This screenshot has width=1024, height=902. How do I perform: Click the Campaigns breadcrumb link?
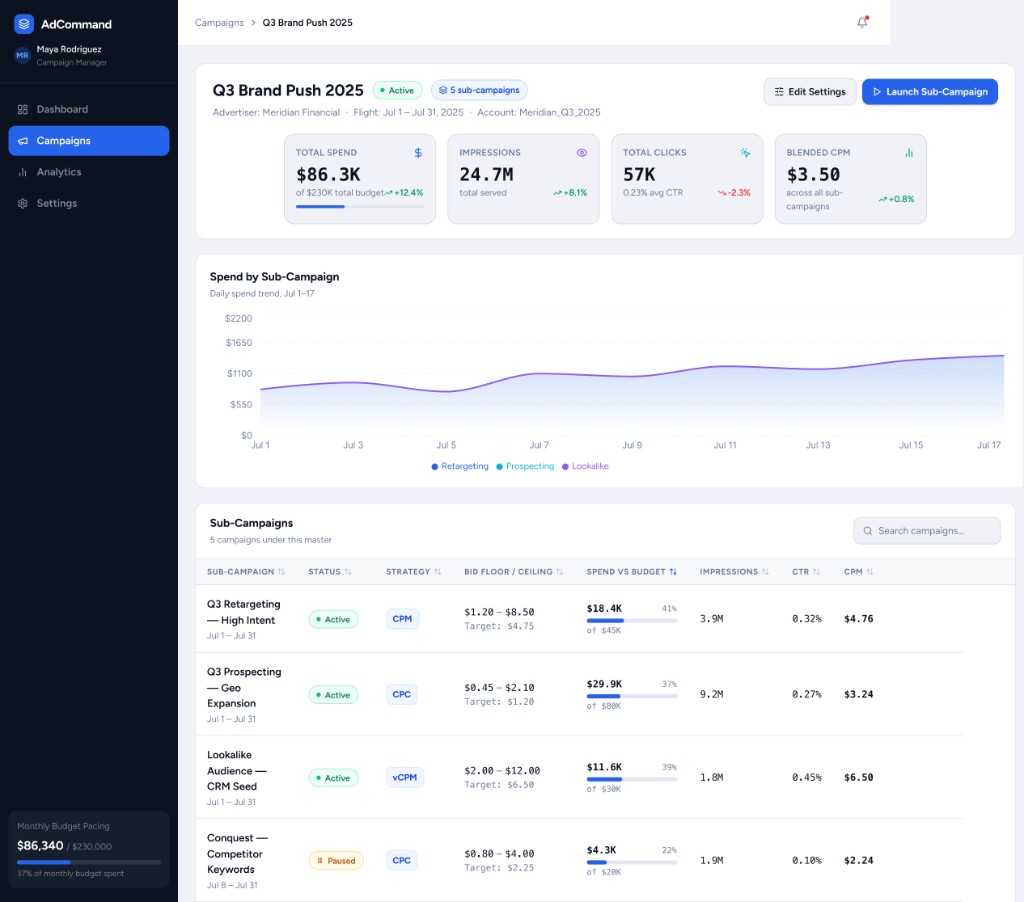tap(219, 23)
